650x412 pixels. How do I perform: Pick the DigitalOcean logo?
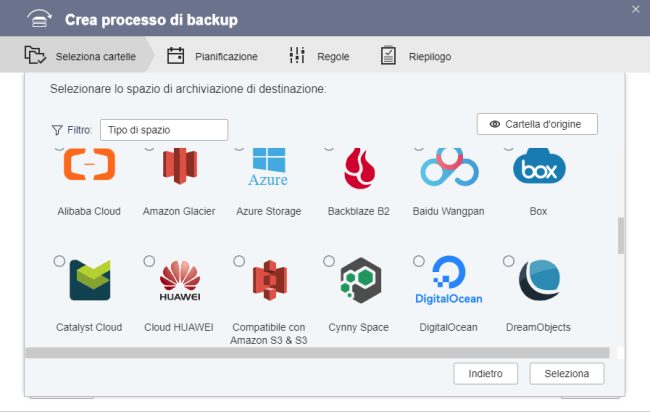point(449,280)
